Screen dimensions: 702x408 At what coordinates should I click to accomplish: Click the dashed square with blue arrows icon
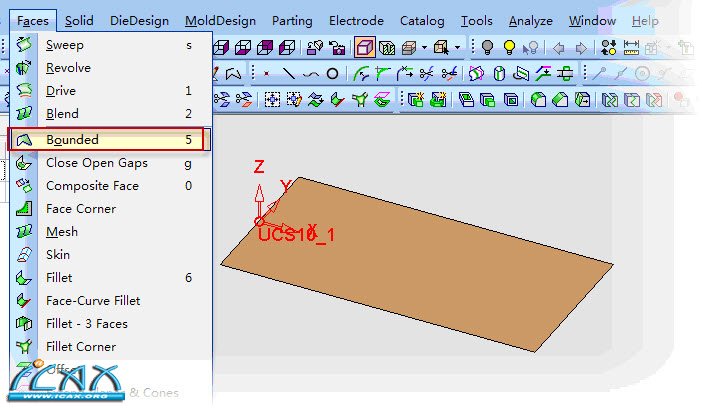pyautogui.click(x=272, y=99)
